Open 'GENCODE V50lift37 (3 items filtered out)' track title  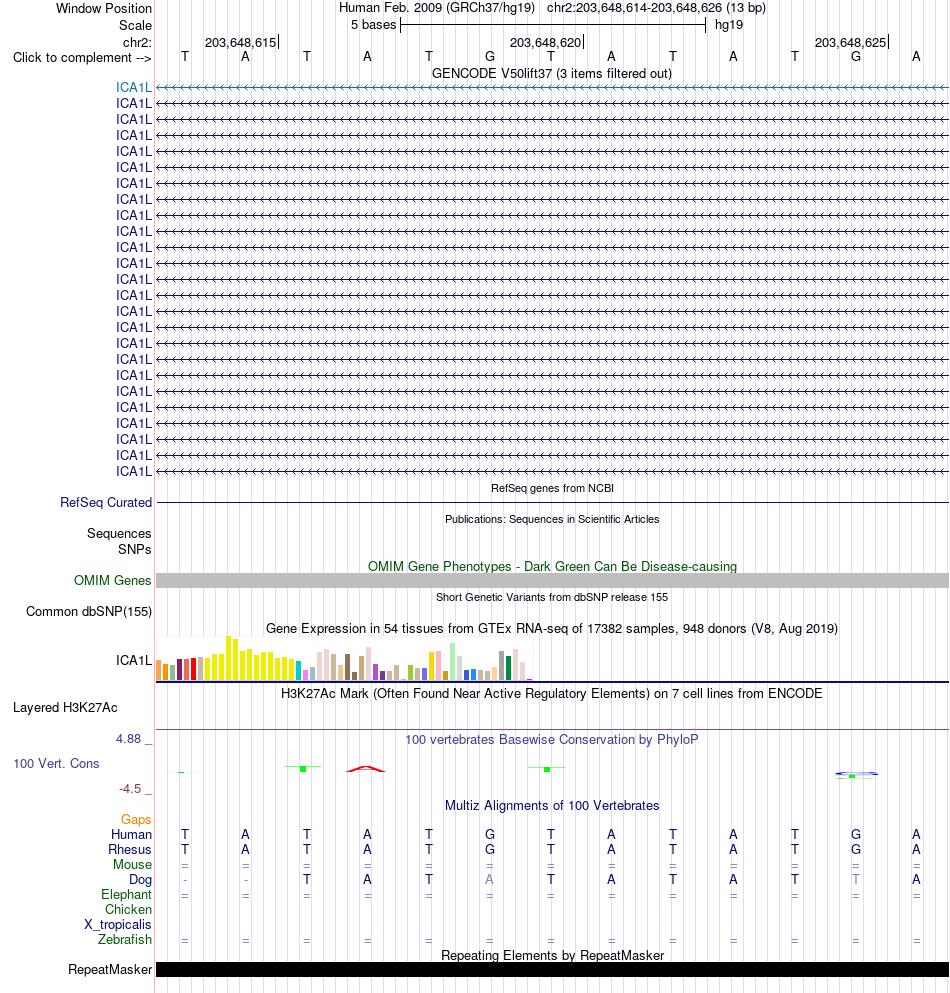[x=552, y=73]
